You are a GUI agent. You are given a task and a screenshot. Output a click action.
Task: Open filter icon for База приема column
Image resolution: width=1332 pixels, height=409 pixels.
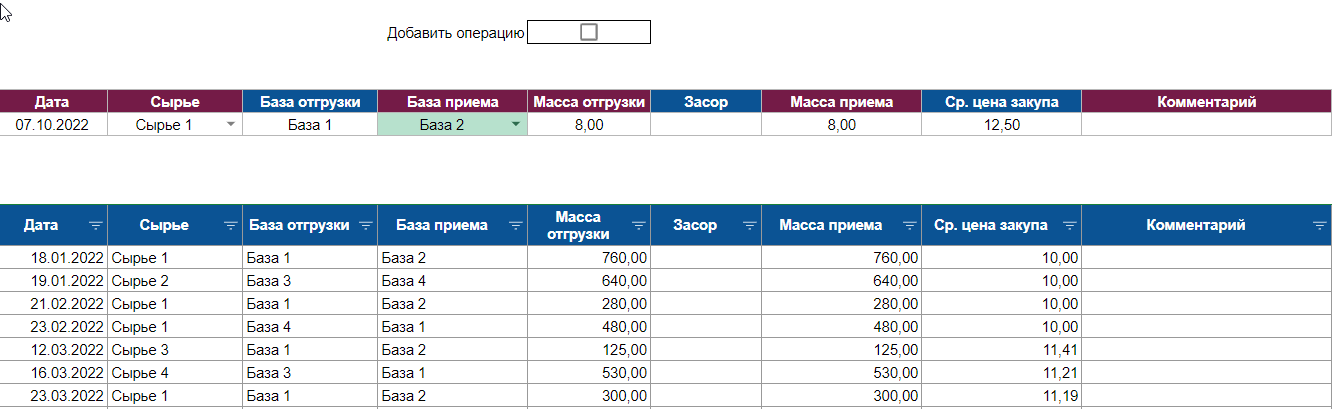pos(515,226)
